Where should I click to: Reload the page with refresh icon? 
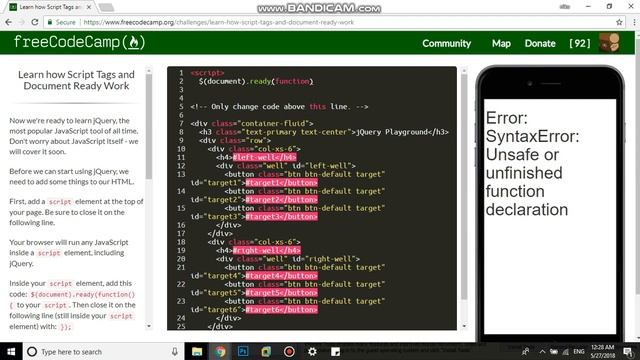[x=35, y=22]
